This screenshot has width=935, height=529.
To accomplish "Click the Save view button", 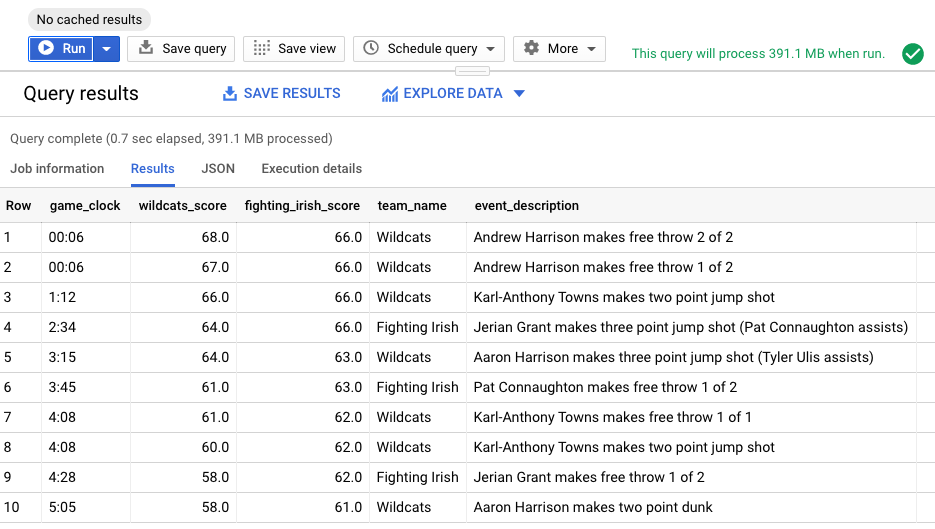I will coord(294,49).
